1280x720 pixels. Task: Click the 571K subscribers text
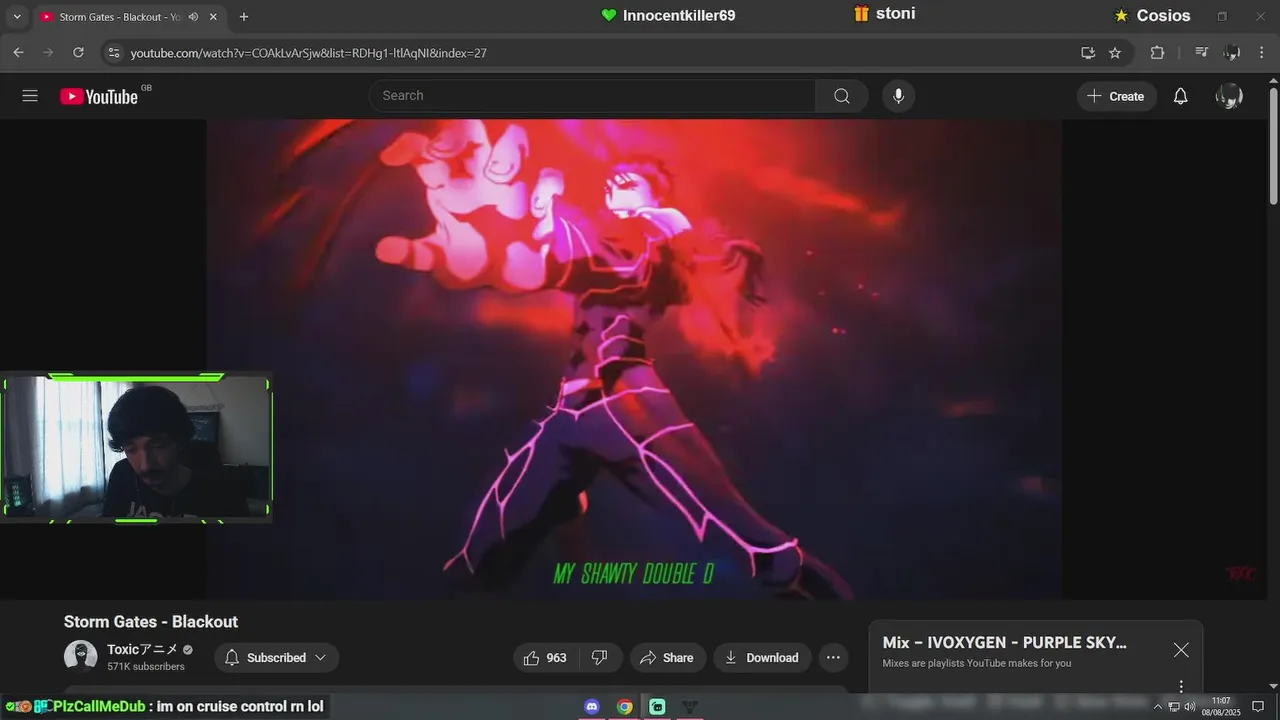[146, 666]
